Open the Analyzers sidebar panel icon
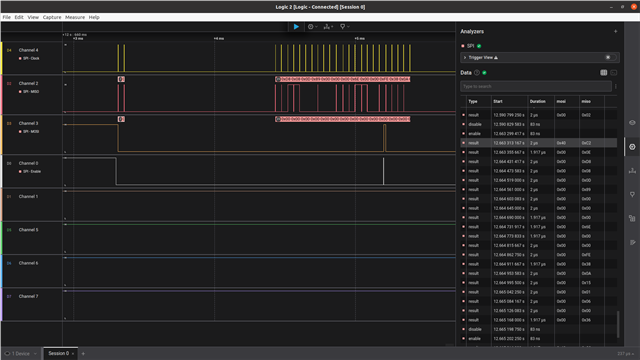This screenshot has height=360, width=640. pos(632,147)
